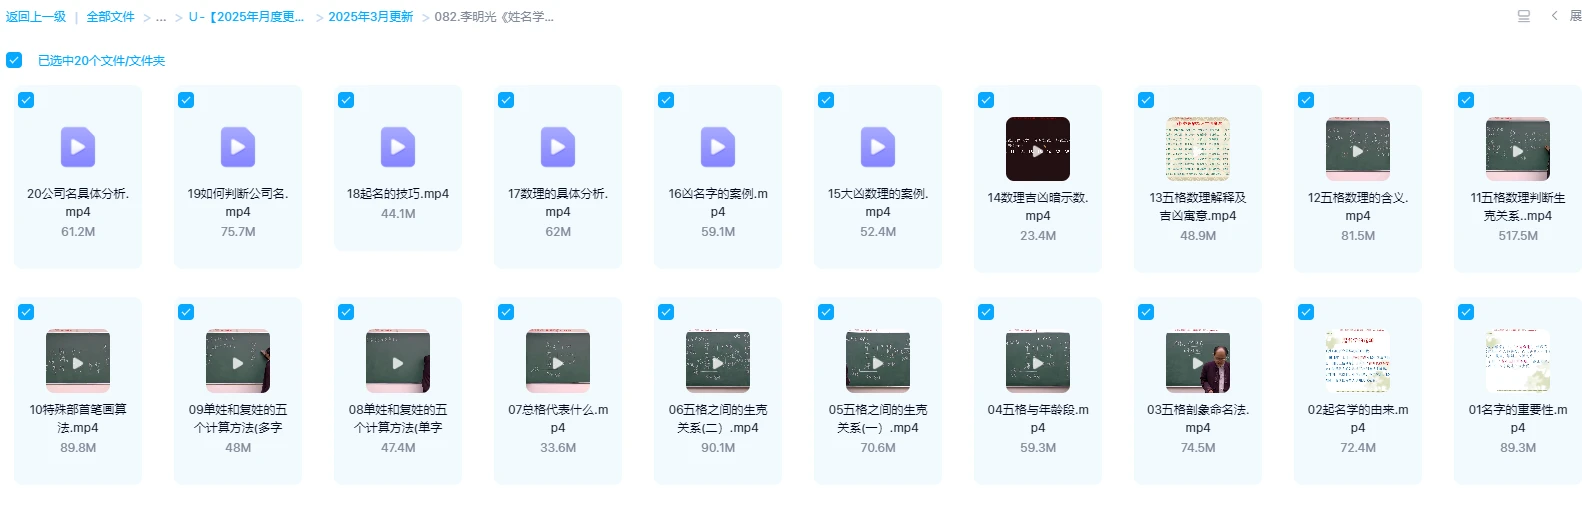Uncheck the checkbox on 10特殊部首笔画算法.mp4
1582x520 pixels.
tap(26, 312)
